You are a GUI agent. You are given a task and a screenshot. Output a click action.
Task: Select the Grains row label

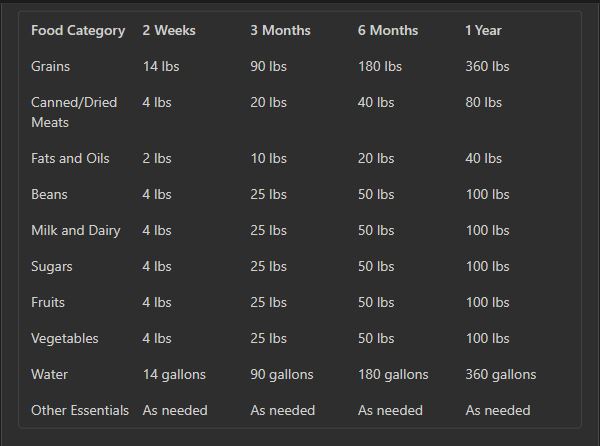click(51, 66)
